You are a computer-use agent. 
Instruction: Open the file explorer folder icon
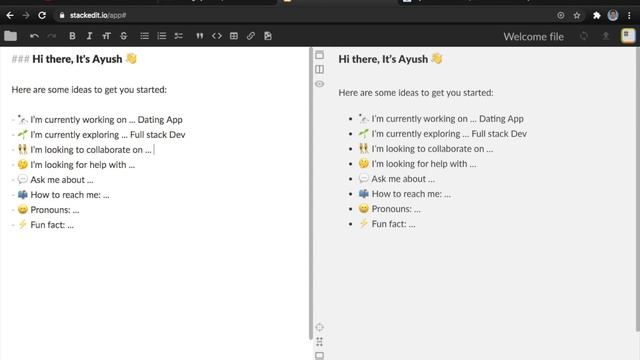11,36
